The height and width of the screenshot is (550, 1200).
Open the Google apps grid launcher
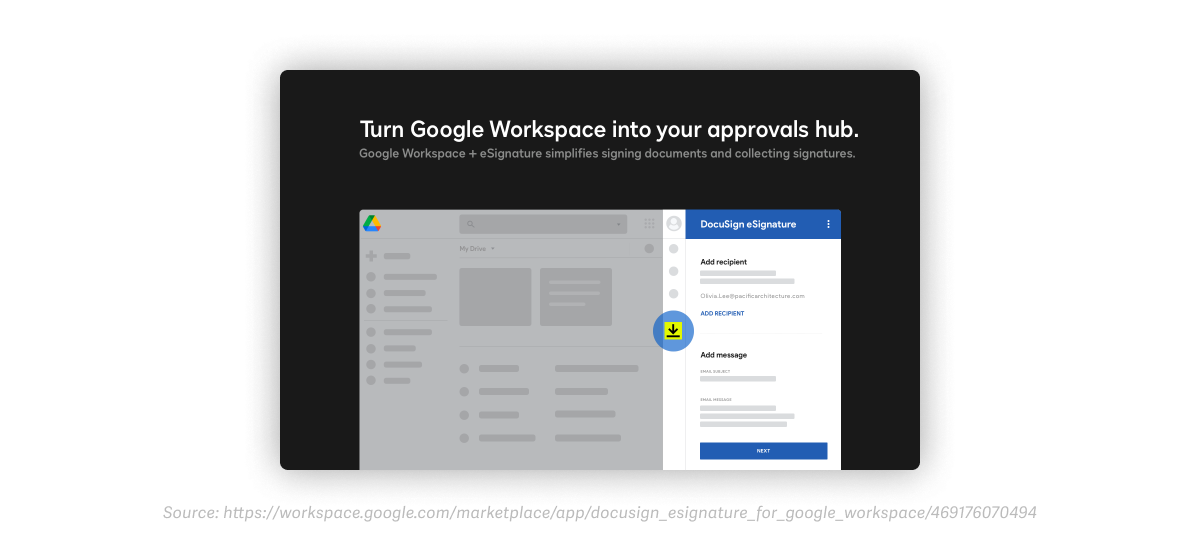pos(649,224)
